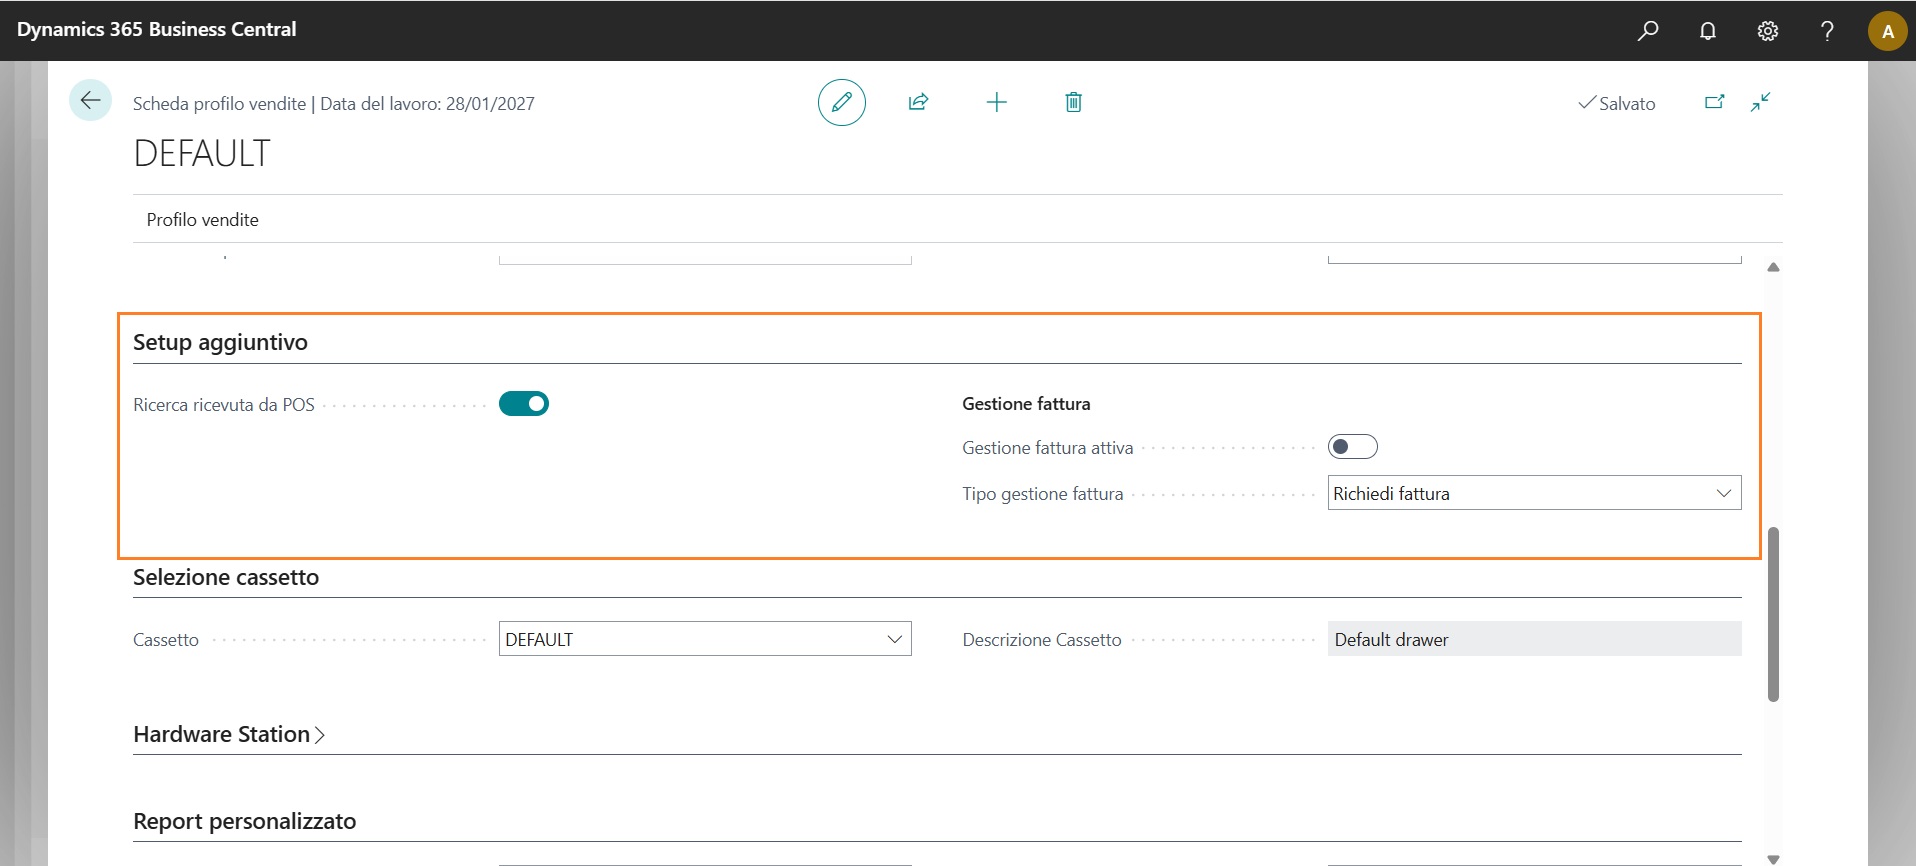Open Tipo gestione fattura dropdown
1916x866 pixels.
[1534, 493]
